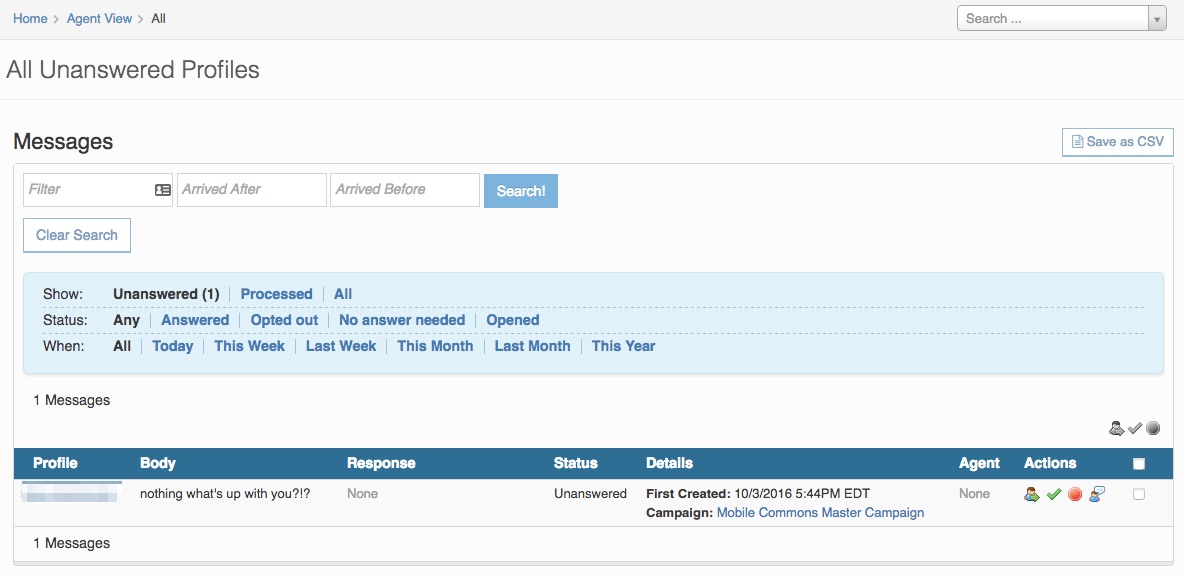
Task: Click the gray bulk assign-user icon above table
Action: (x=1116, y=428)
